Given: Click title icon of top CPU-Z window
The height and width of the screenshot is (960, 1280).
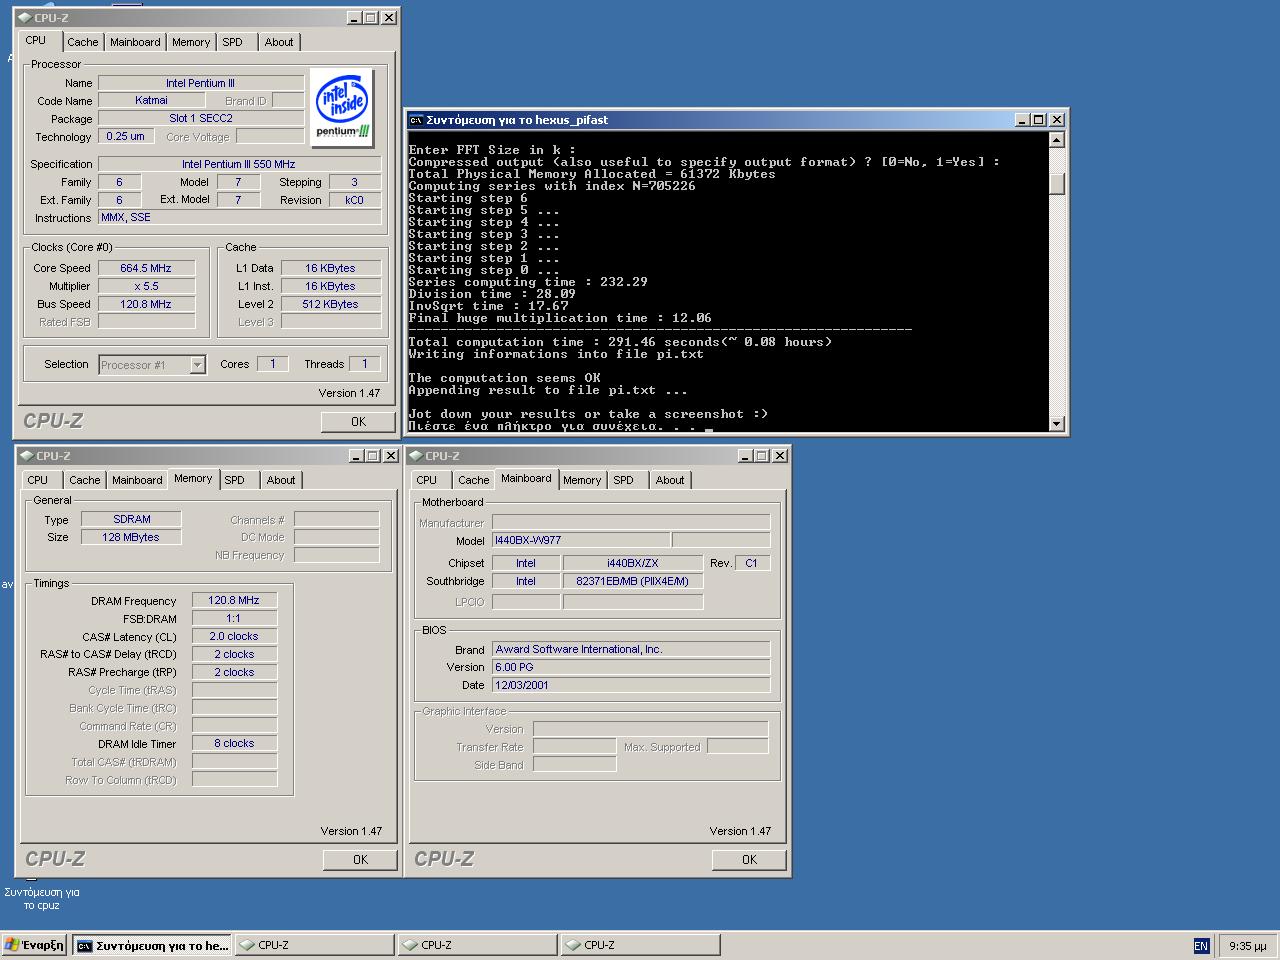Looking at the screenshot, I should point(24,17).
